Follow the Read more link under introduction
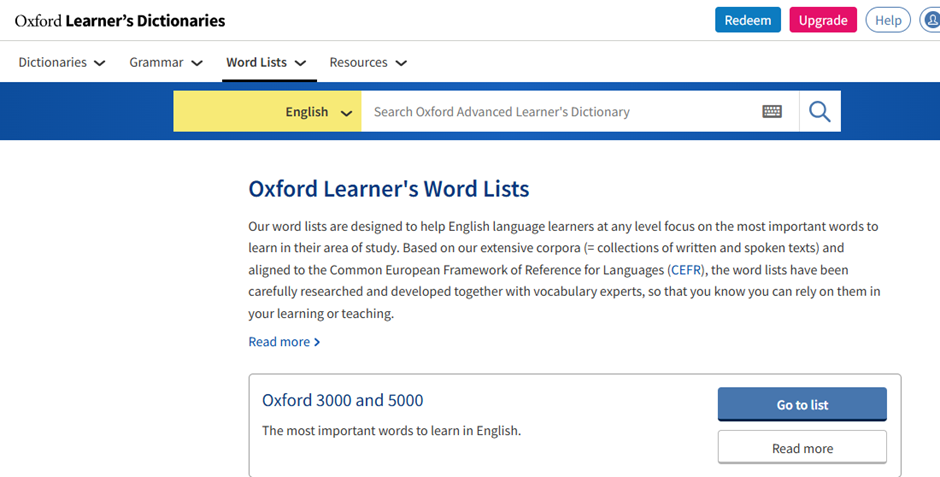Image resolution: width=940 pixels, height=477 pixels. (284, 342)
